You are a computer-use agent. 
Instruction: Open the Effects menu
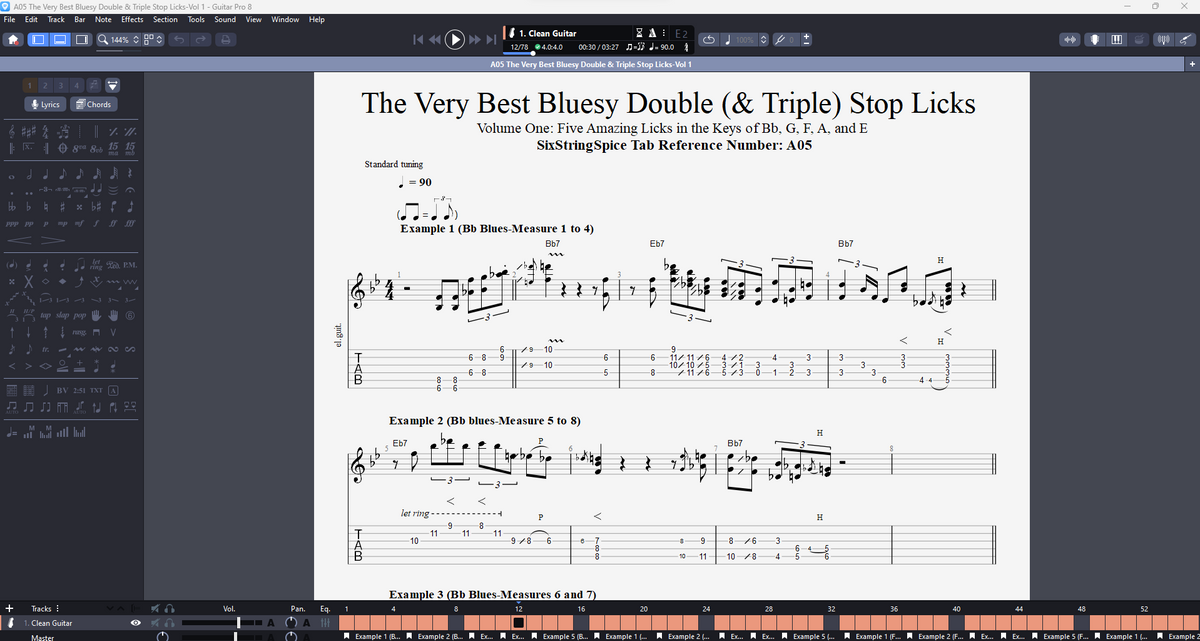coord(132,19)
